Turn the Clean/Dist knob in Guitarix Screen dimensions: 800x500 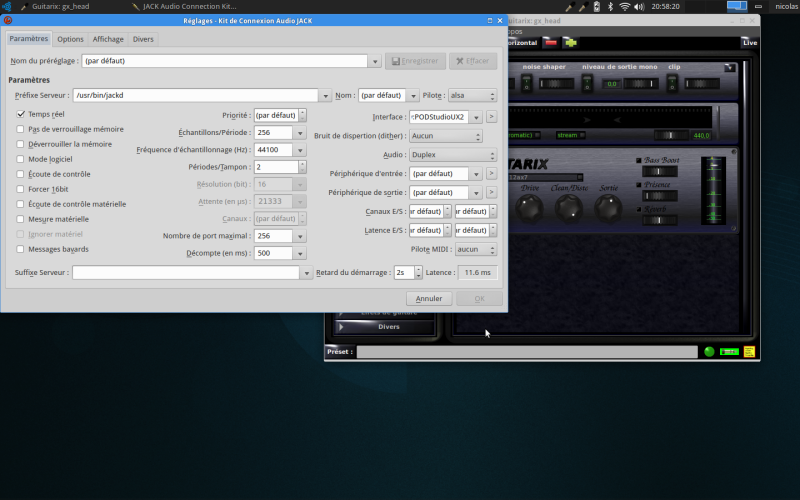pyautogui.click(x=569, y=208)
